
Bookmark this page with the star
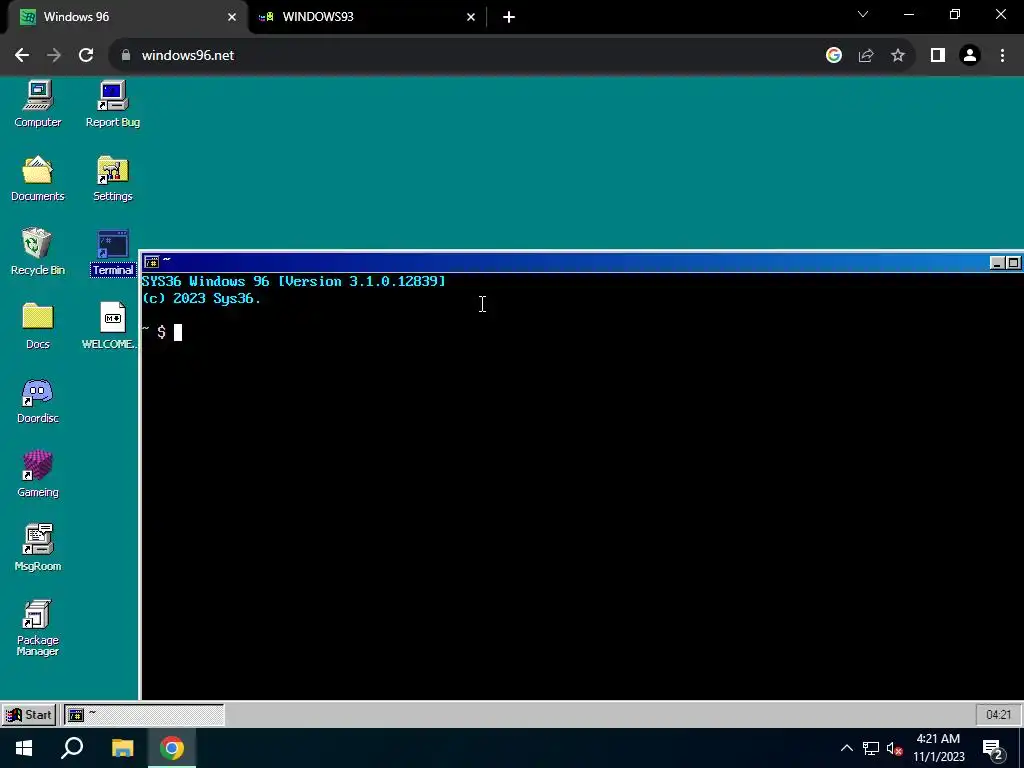[898, 56]
